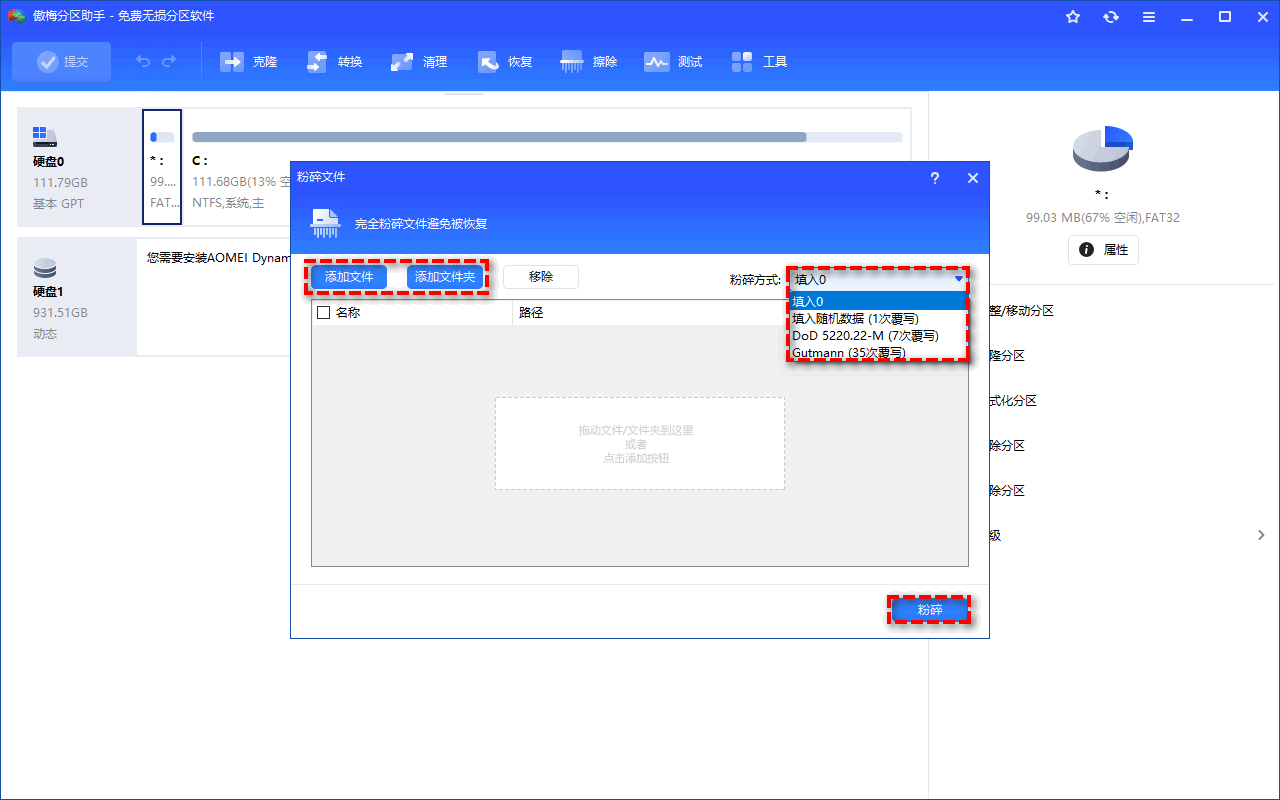Toggle the 名称 select-all checkbox
The image size is (1280, 800).
323,312
